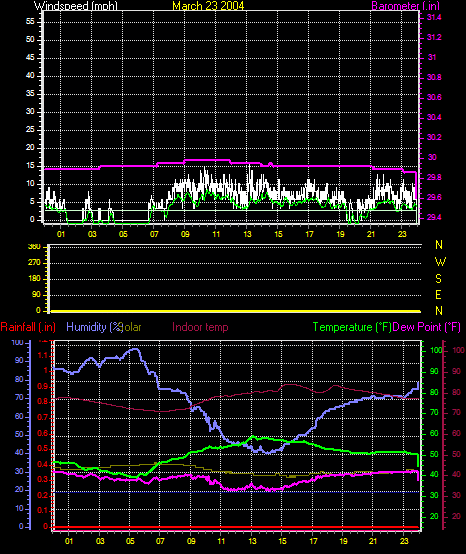Click the Solar legend label
This screenshot has width=466, height=554.
click(x=131, y=327)
